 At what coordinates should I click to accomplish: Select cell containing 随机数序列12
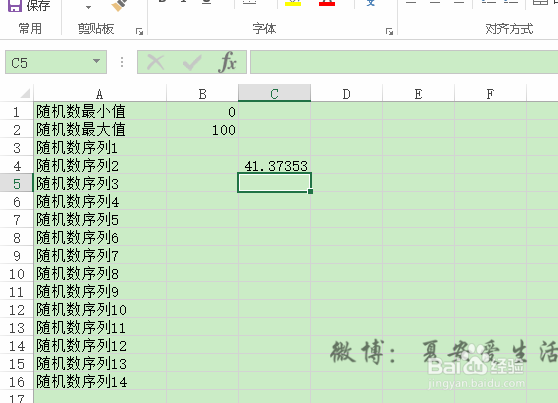click(100, 345)
